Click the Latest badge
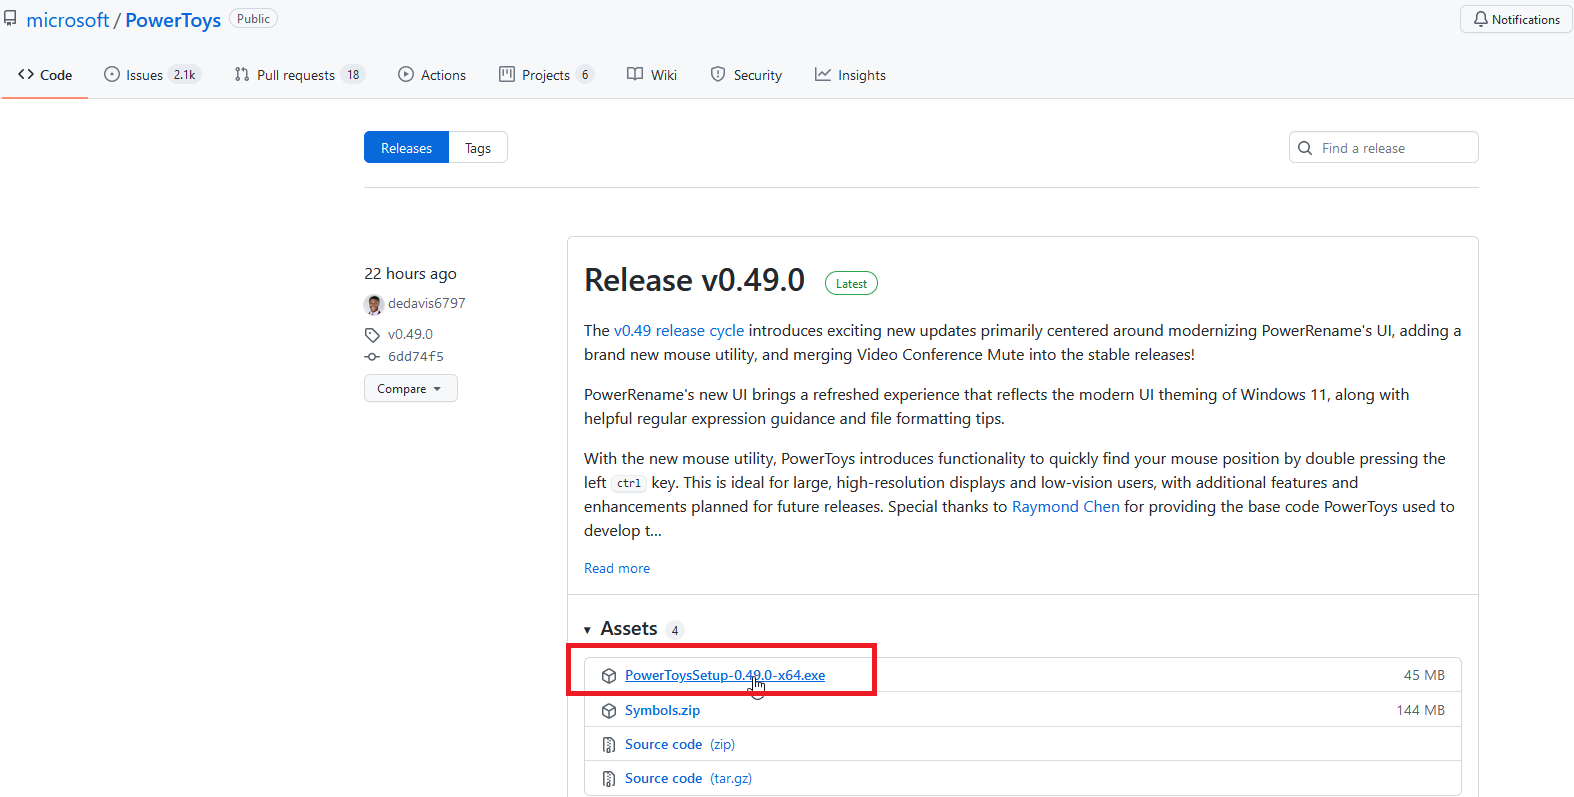Screen dimensions: 1574x797 851,284
